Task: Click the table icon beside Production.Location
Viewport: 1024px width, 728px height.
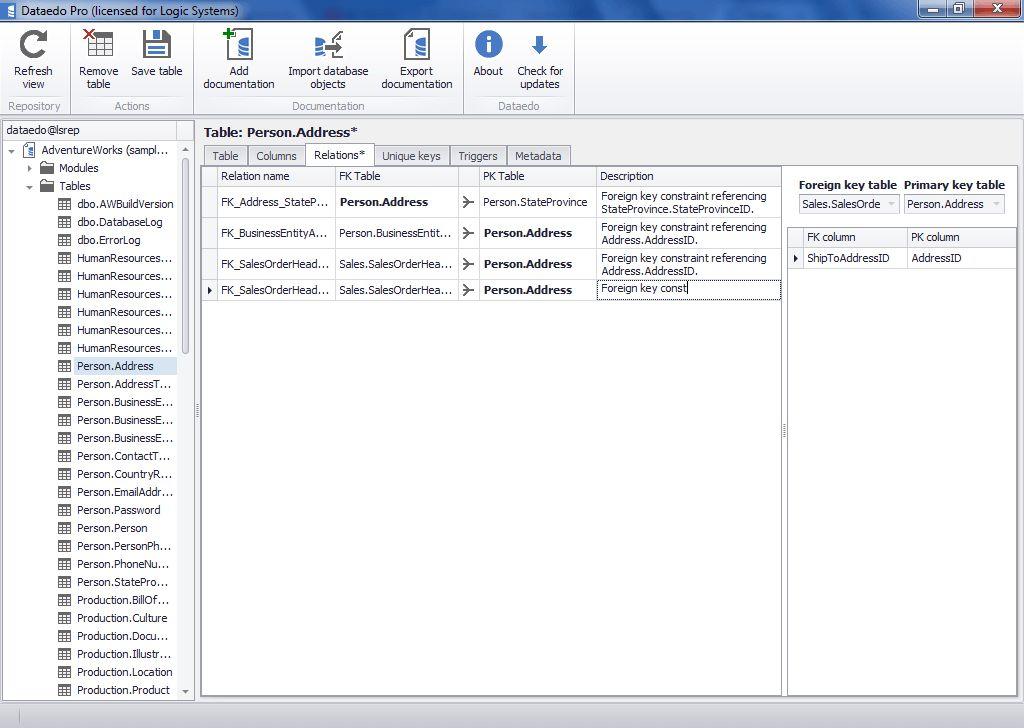Action: click(65, 672)
